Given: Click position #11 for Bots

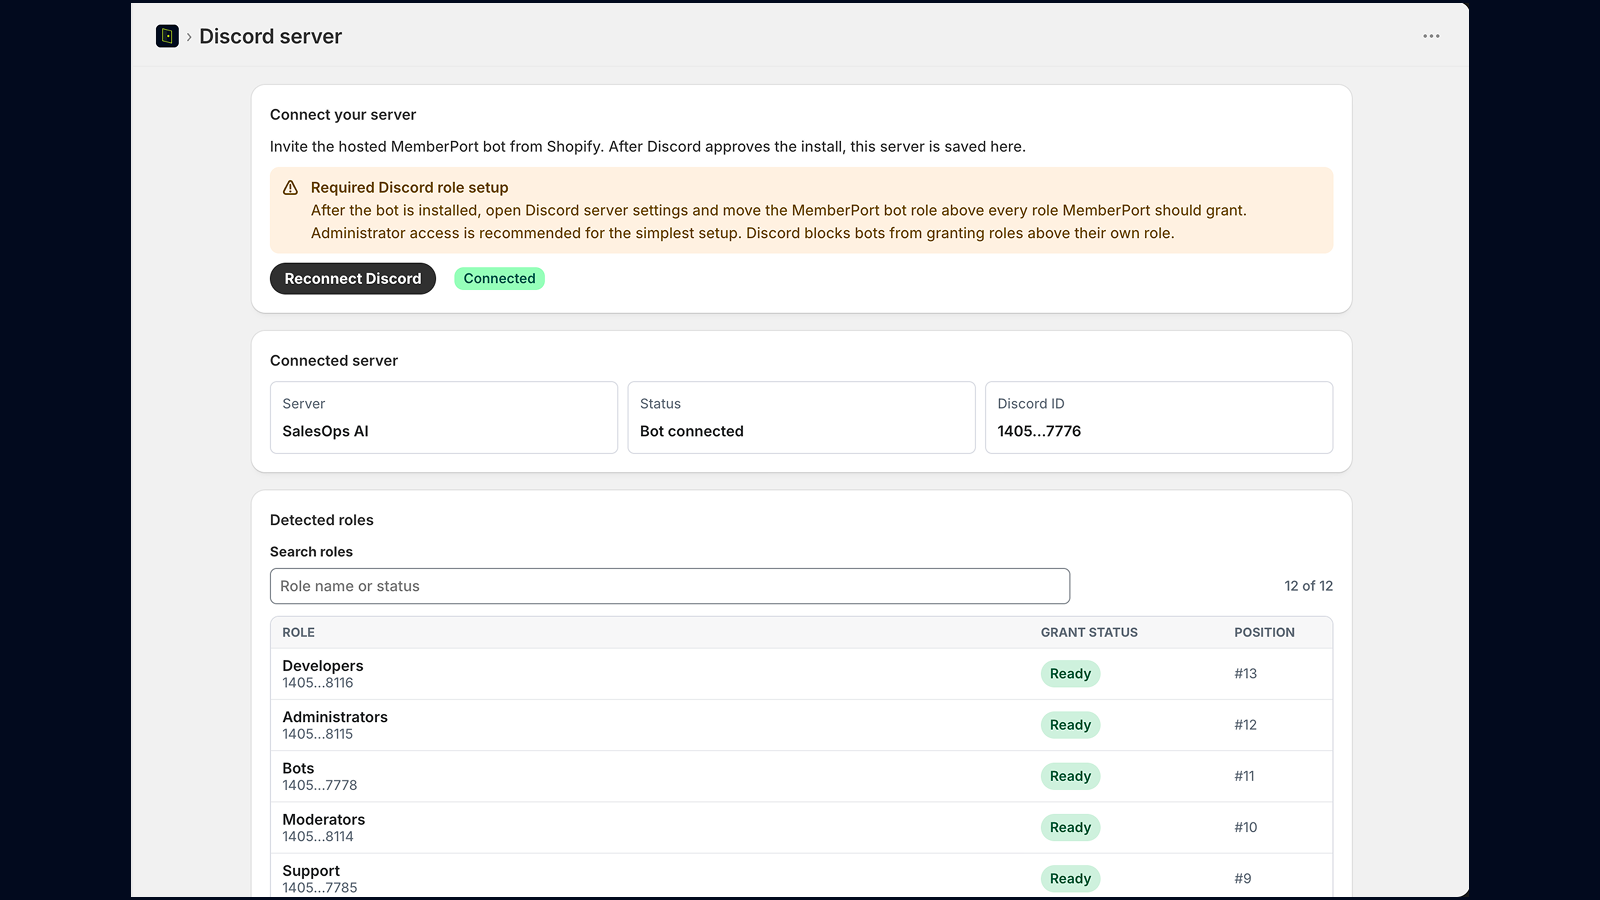Looking at the screenshot, I should coord(1244,776).
